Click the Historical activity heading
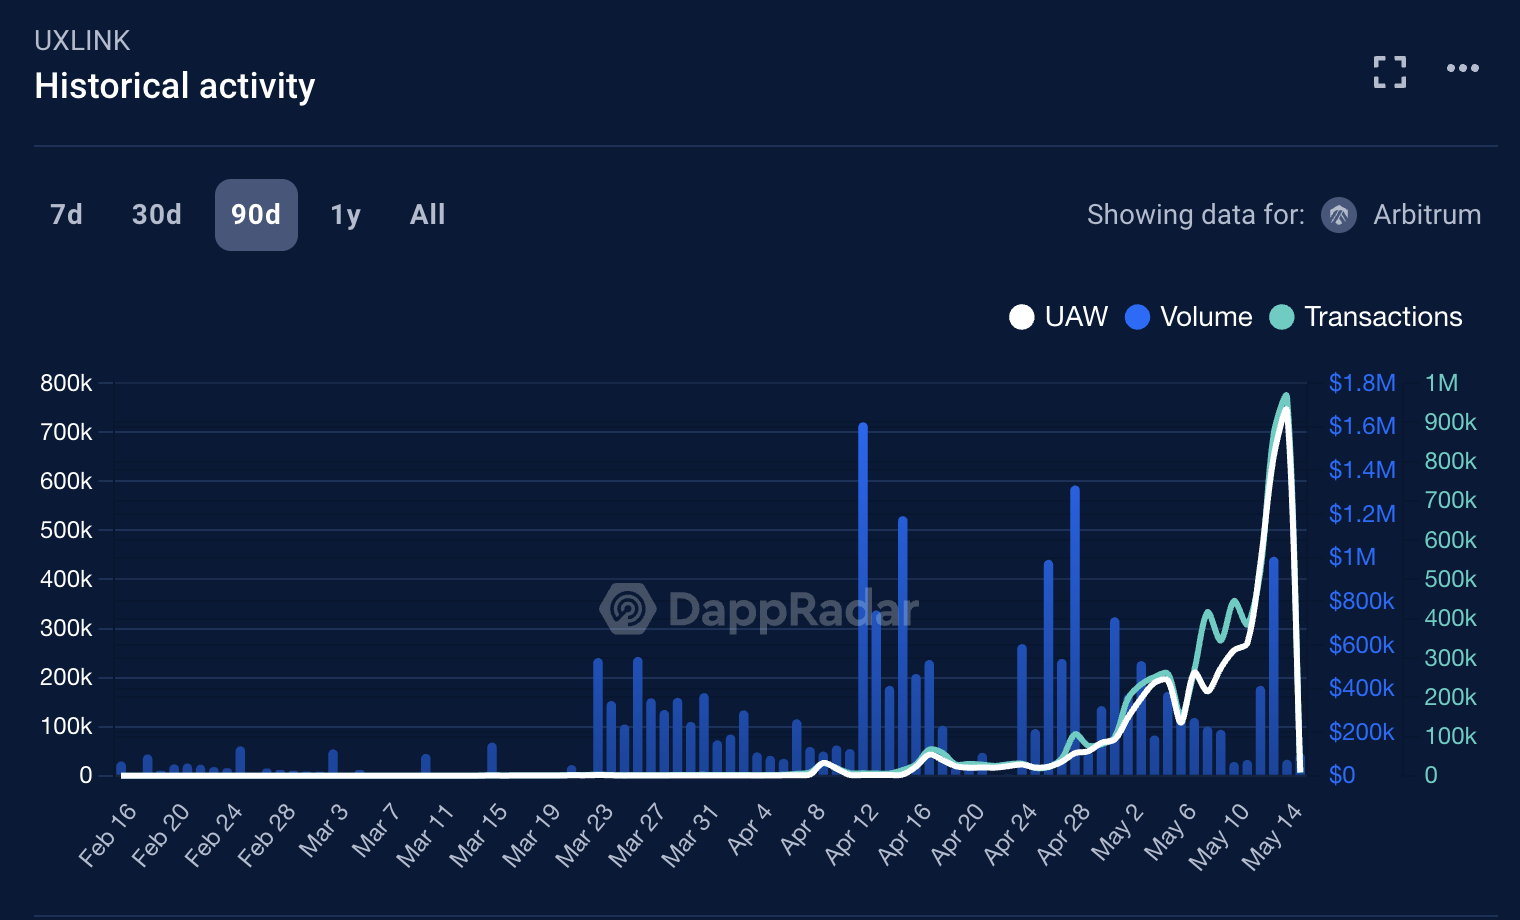The image size is (1520, 920). click(x=175, y=86)
